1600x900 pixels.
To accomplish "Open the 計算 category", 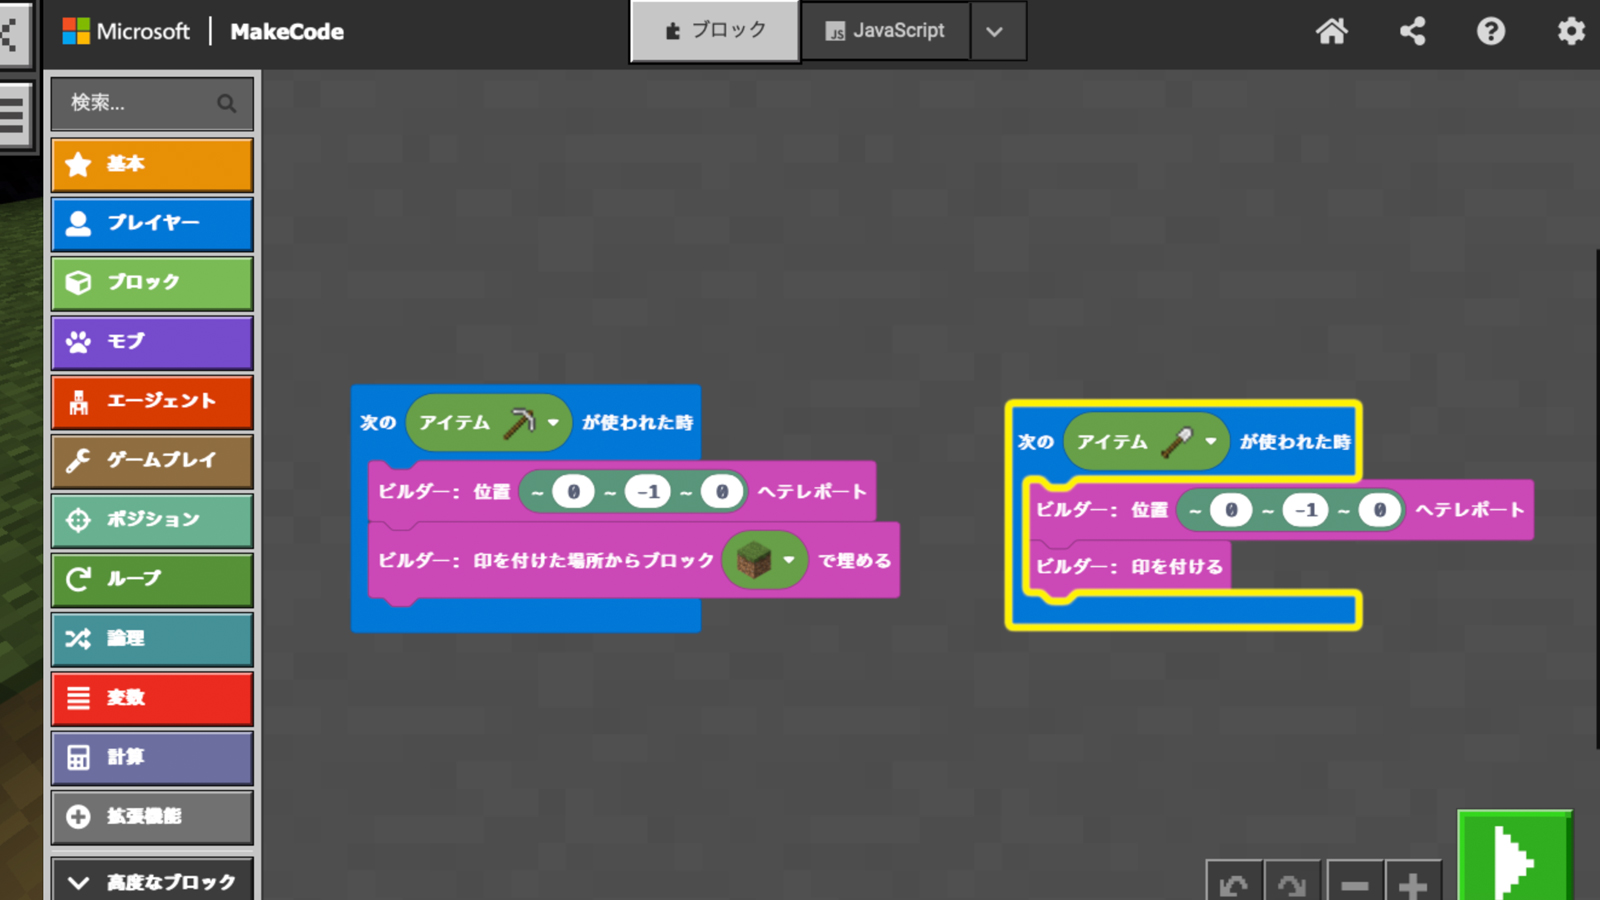I will (x=152, y=757).
